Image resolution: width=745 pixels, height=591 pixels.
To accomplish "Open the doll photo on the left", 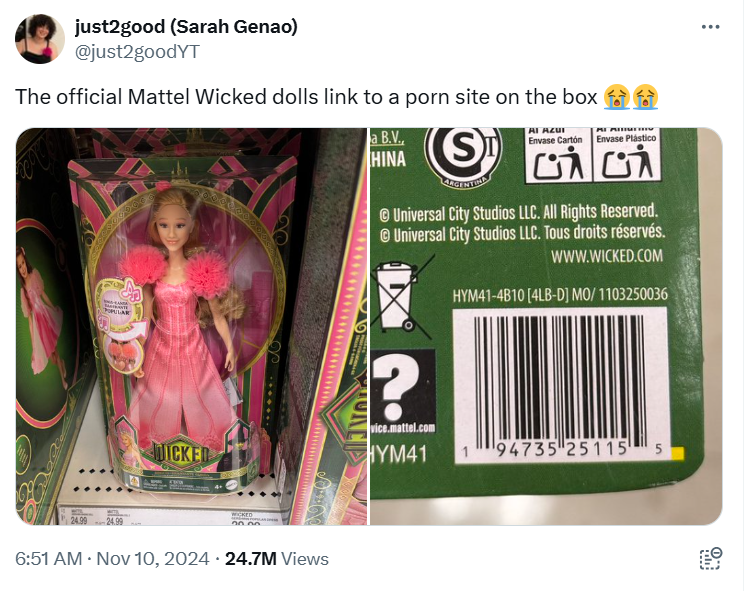I will (x=191, y=326).
